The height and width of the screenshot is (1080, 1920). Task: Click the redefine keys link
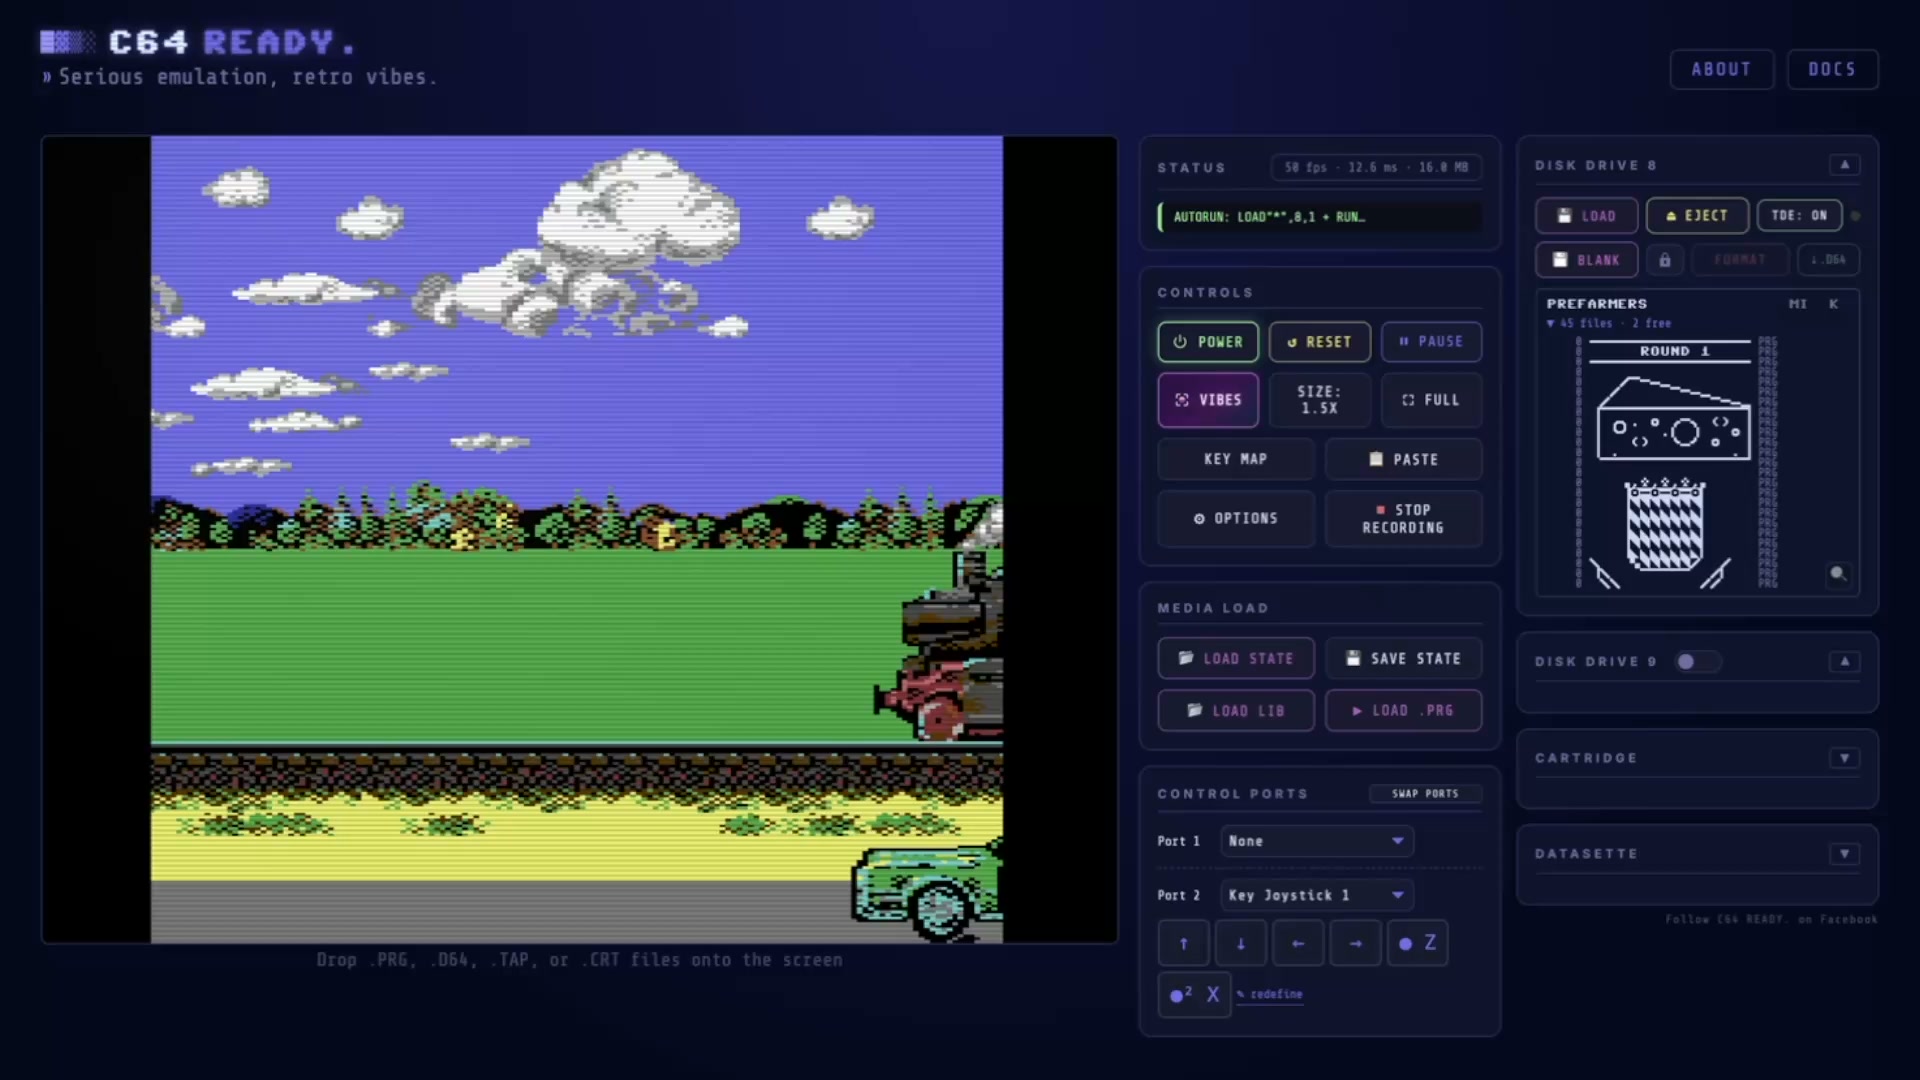click(1270, 994)
